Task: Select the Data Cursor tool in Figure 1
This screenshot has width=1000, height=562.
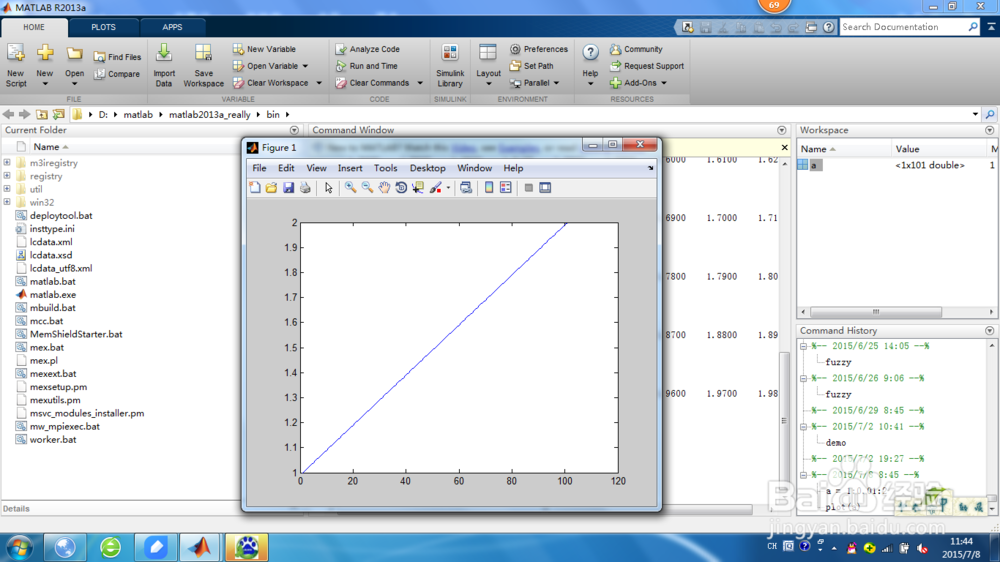Action: click(418, 188)
